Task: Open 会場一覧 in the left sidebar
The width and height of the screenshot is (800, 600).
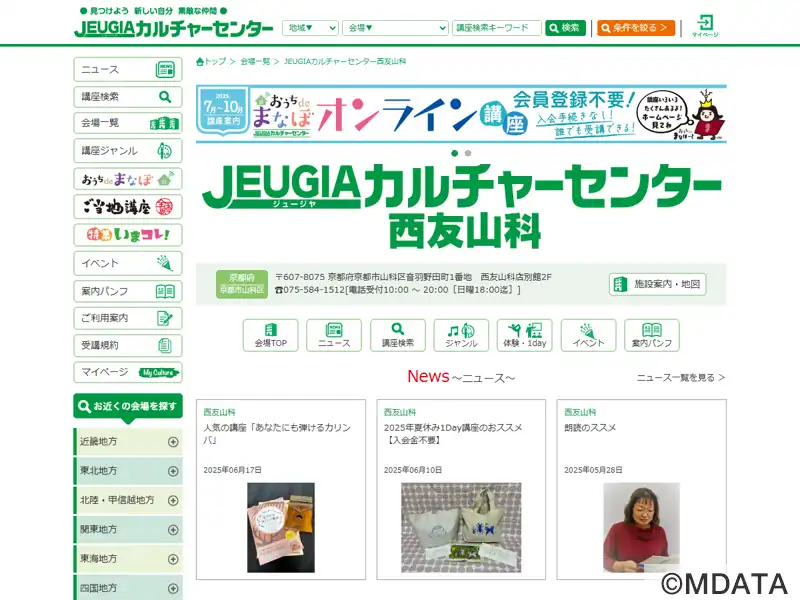Action: click(x=128, y=123)
